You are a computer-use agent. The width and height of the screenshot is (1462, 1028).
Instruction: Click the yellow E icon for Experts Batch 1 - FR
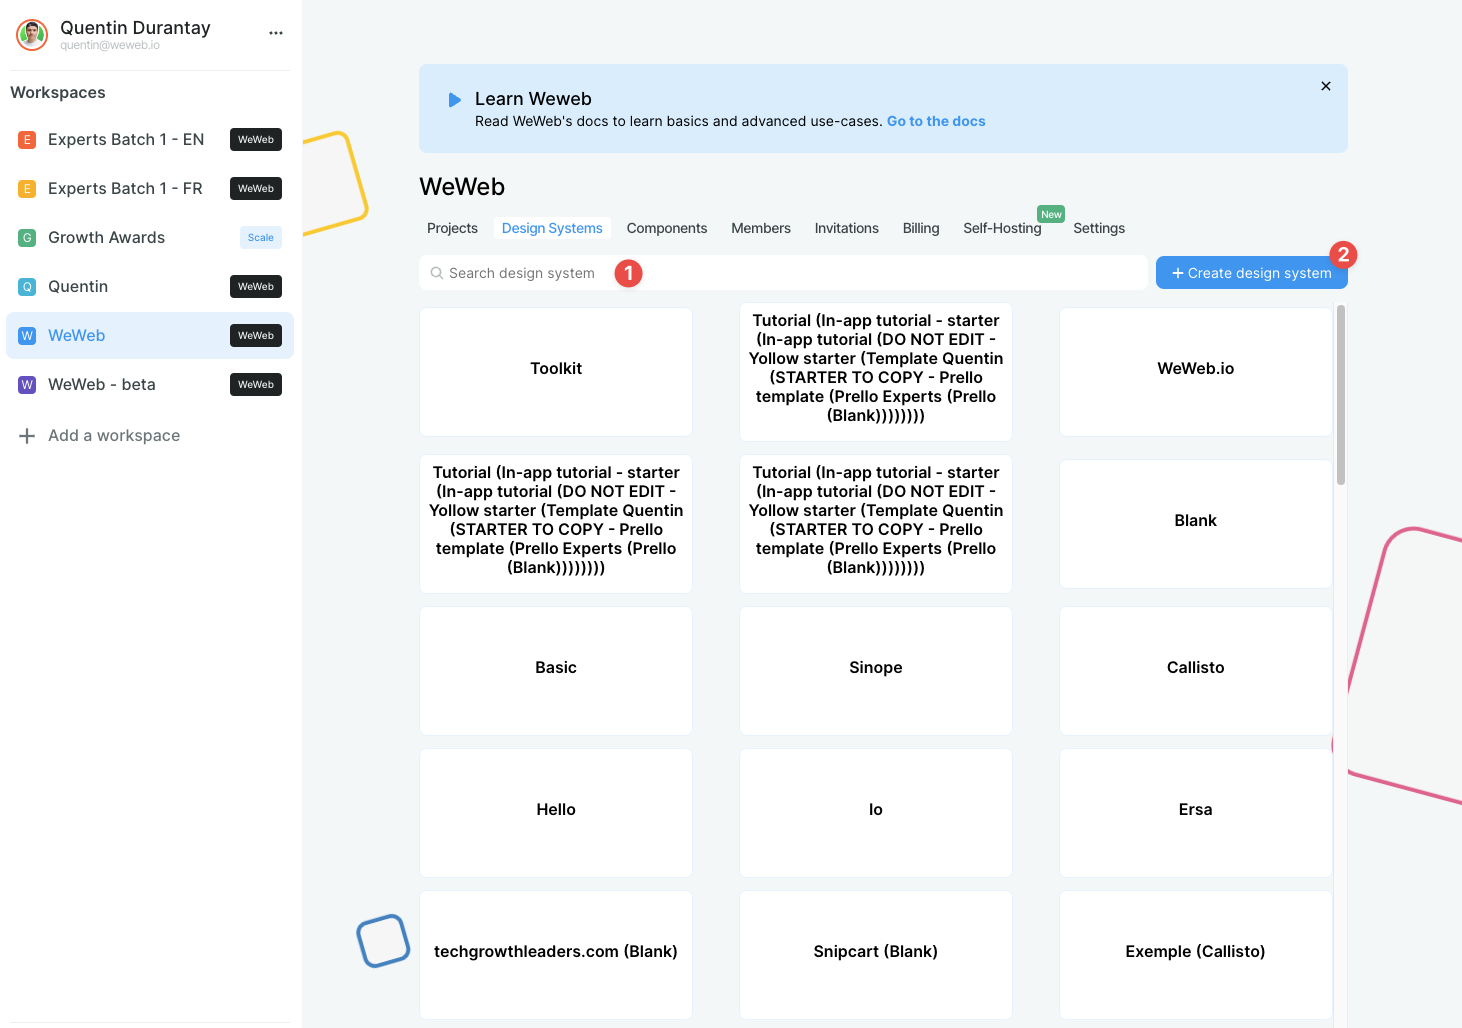(27, 189)
